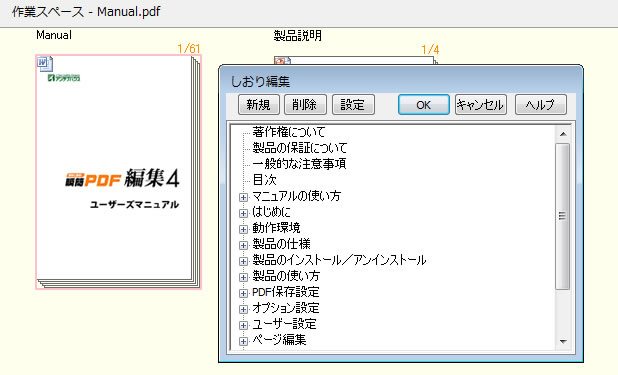Viewport: 618px width, 375px height.
Task: Select the 製品の保証について bookmark
Action: [x=300, y=148]
